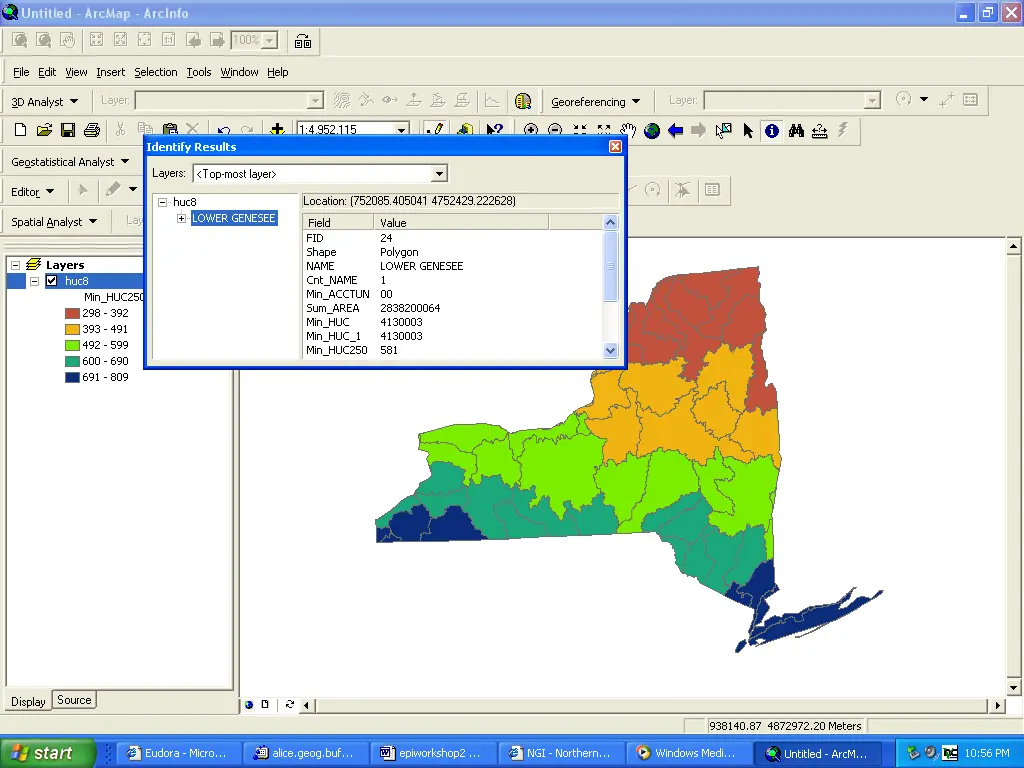Switch to Layout View page icon
This screenshot has width=1024, height=768.
click(264, 705)
